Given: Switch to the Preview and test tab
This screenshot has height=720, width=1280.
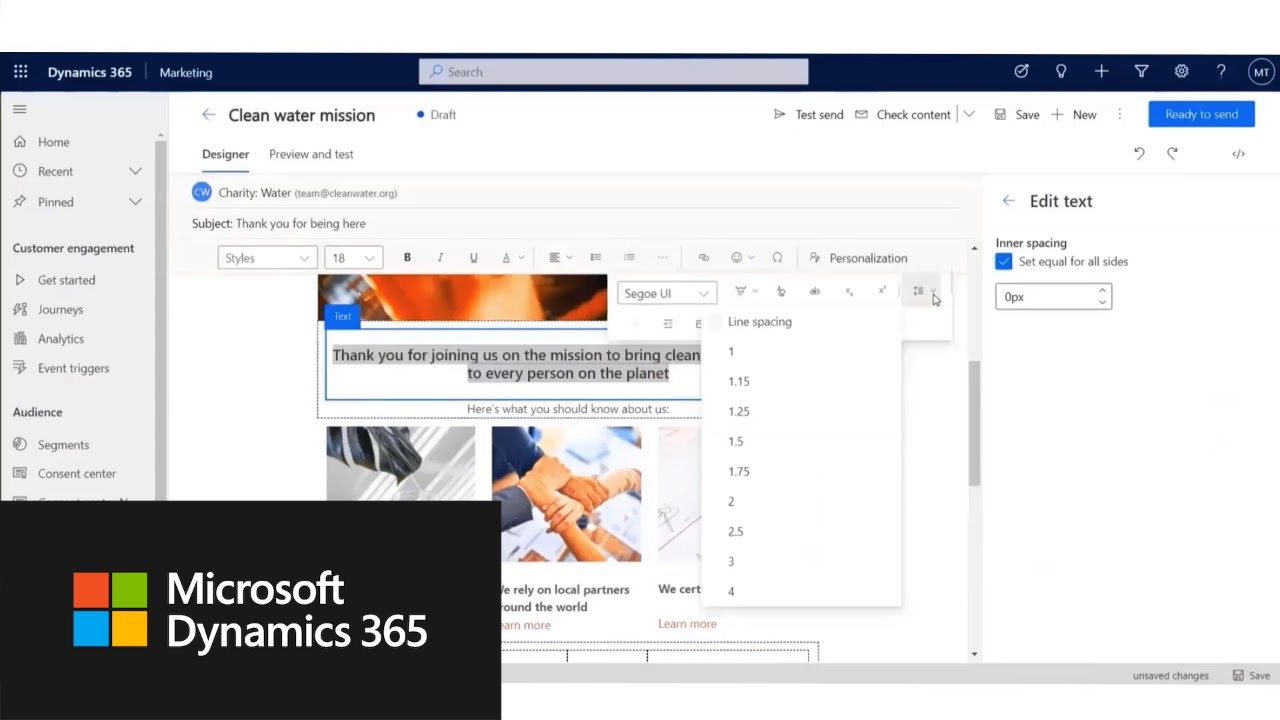Looking at the screenshot, I should (x=311, y=154).
